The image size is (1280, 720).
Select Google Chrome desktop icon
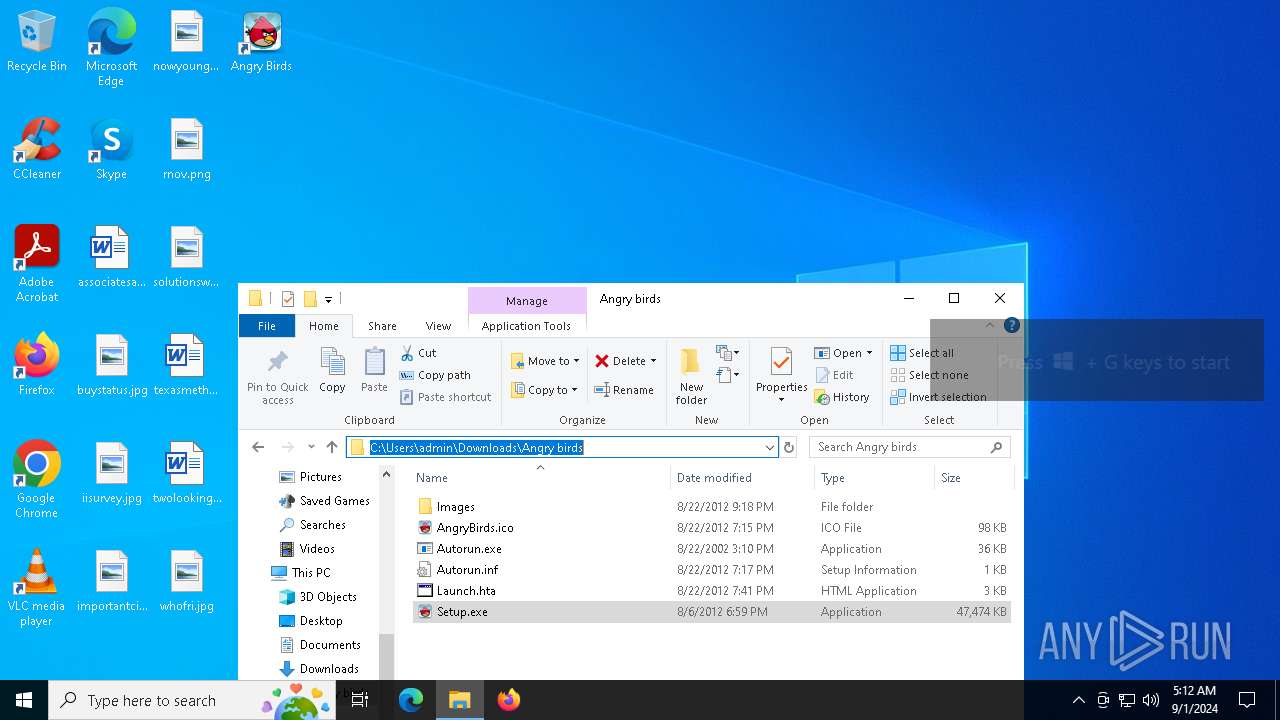[36, 480]
